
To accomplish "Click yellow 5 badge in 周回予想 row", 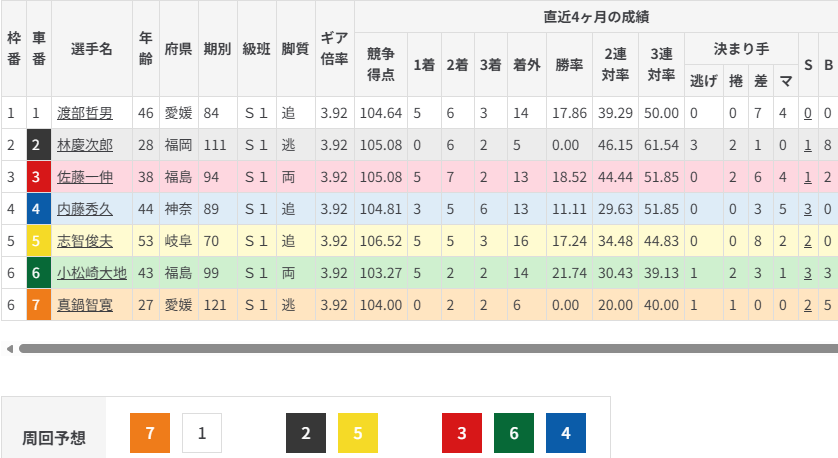I will point(358,433).
